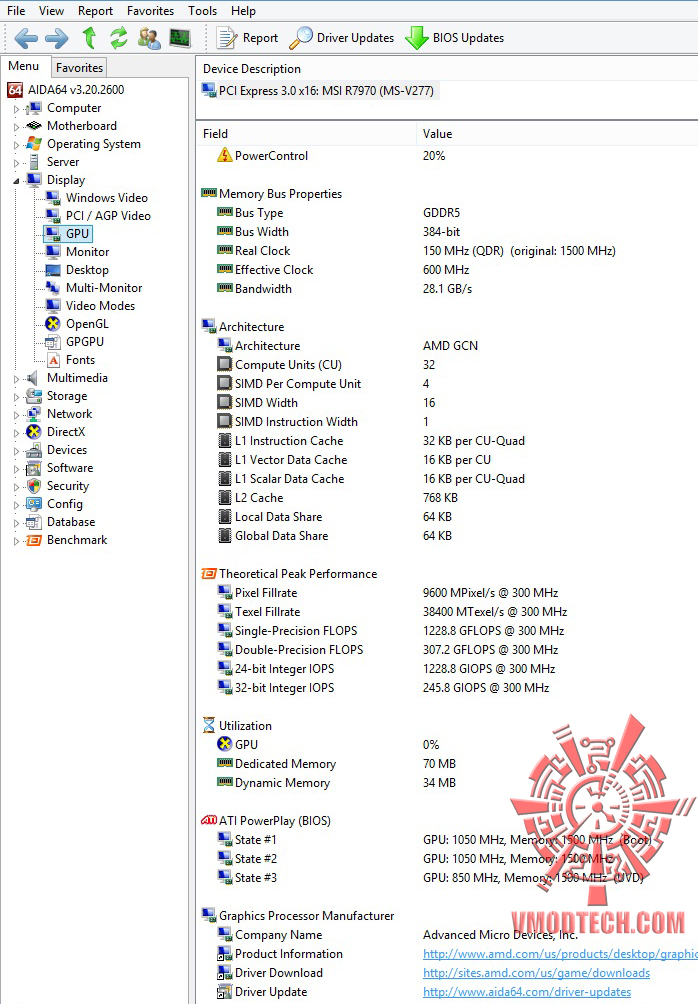Click the PowerControl warning icon
Image resolution: width=698 pixels, height=1004 pixels.
[x=225, y=155]
